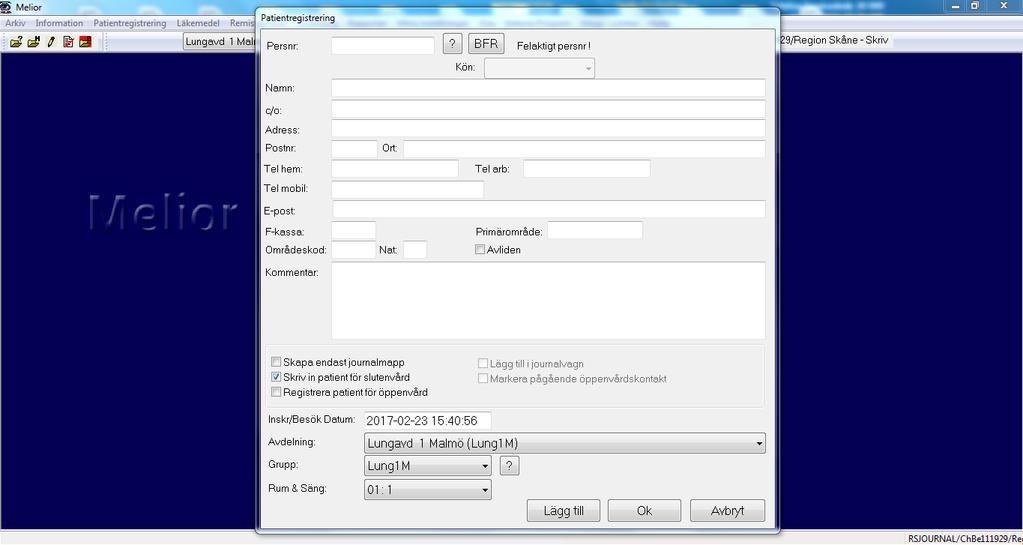Click into the F-kassa field
Viewport: 1023px width, 545px height.
click(354, 230)
